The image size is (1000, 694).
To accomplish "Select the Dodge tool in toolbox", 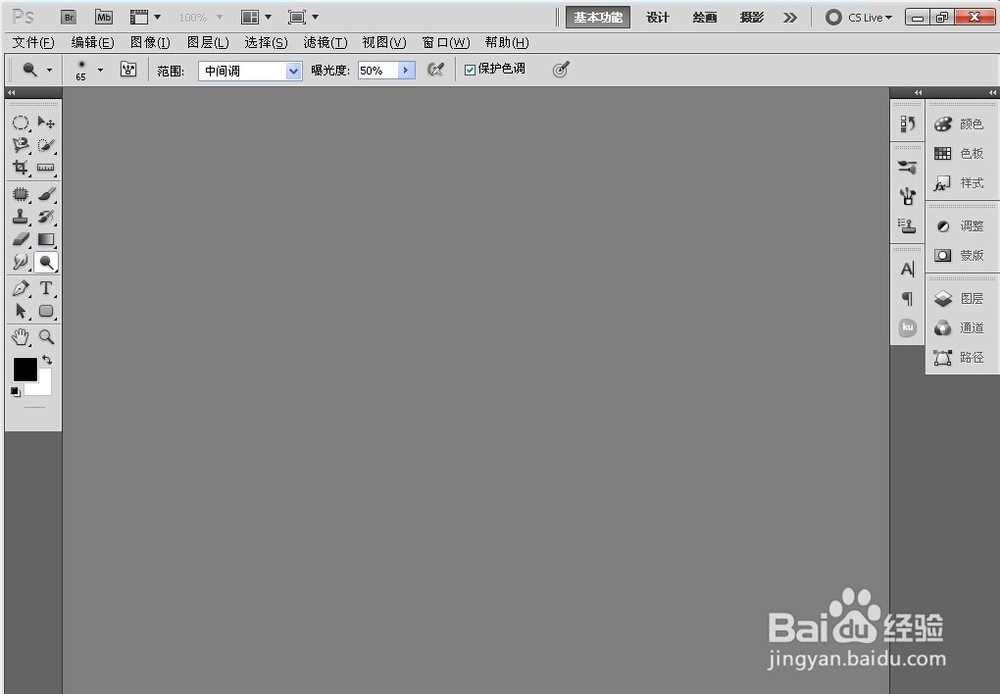I will point(46,262).
